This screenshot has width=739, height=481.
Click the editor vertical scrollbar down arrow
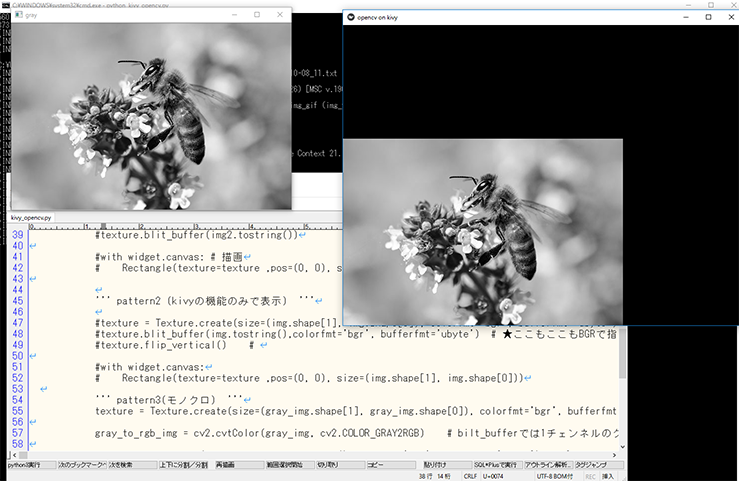click(x=622, y=447)
